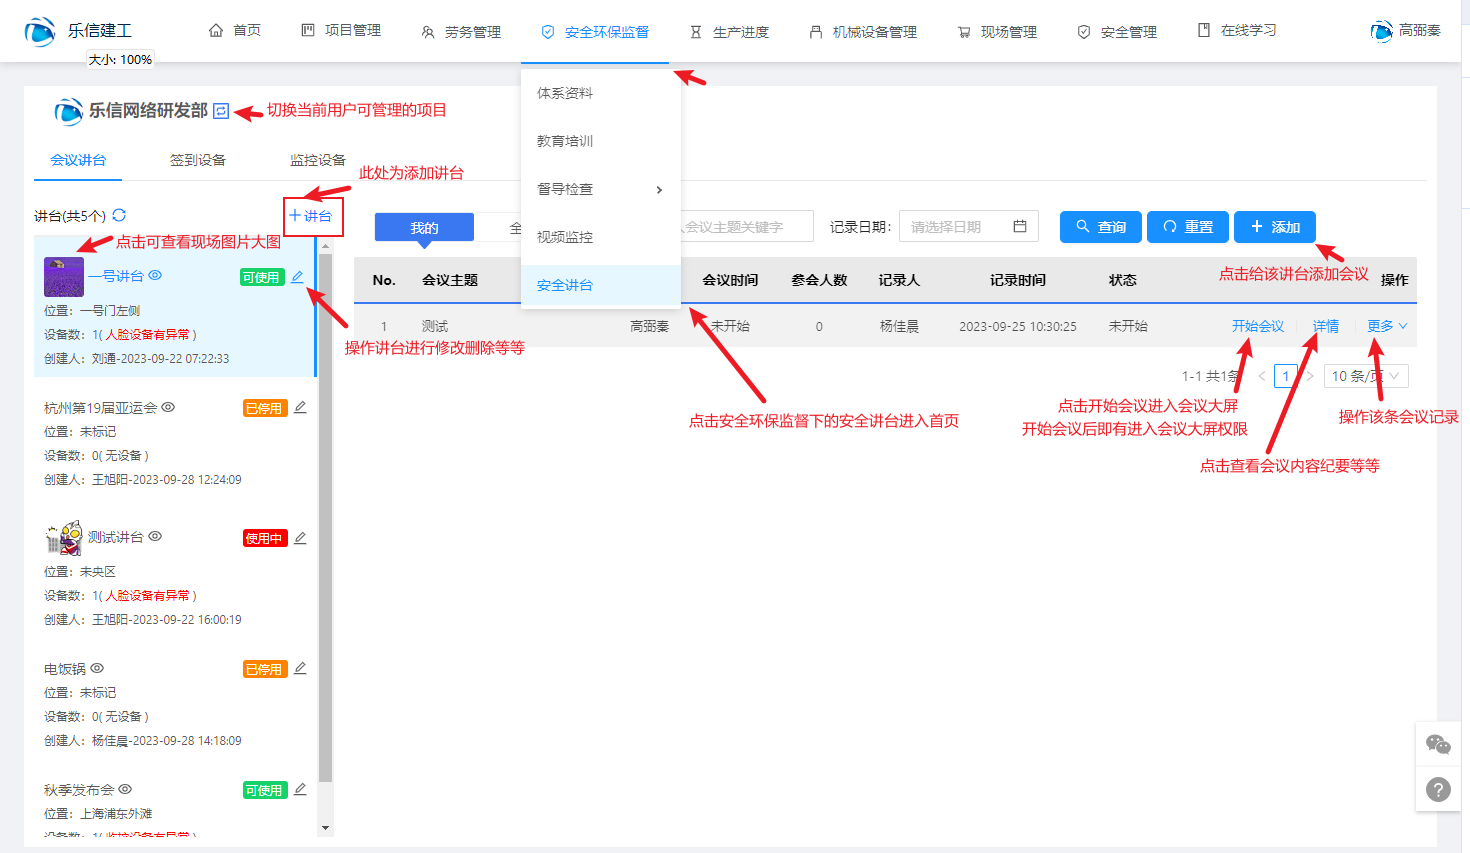This screenshot has height=853, width=1470.
Task: Open the WeChat floating icon
Action: coord(1438,744)
